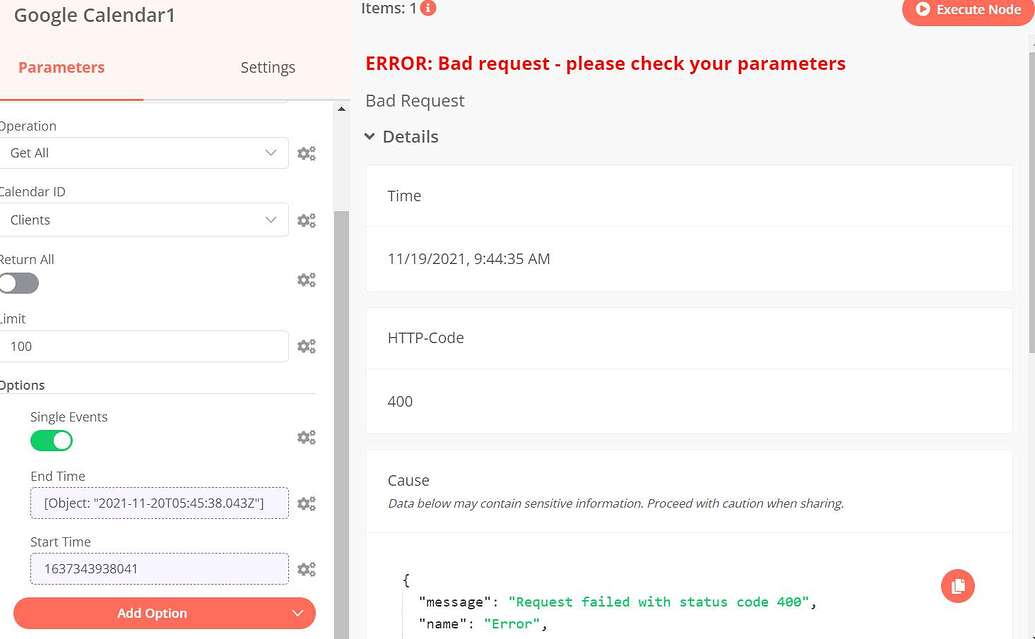Click gear icon next to Operation field
The image size is (1035, 639).
[306, 154]
